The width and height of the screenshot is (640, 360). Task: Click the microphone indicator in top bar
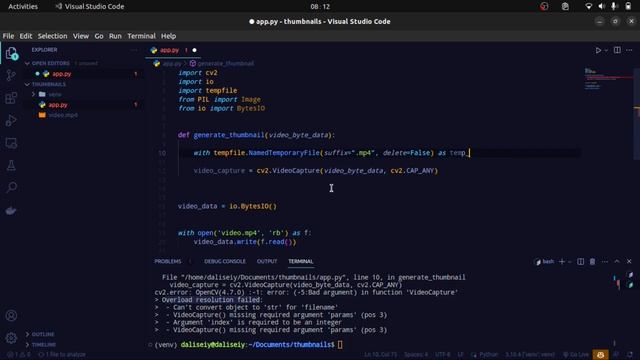click(613, 7)
